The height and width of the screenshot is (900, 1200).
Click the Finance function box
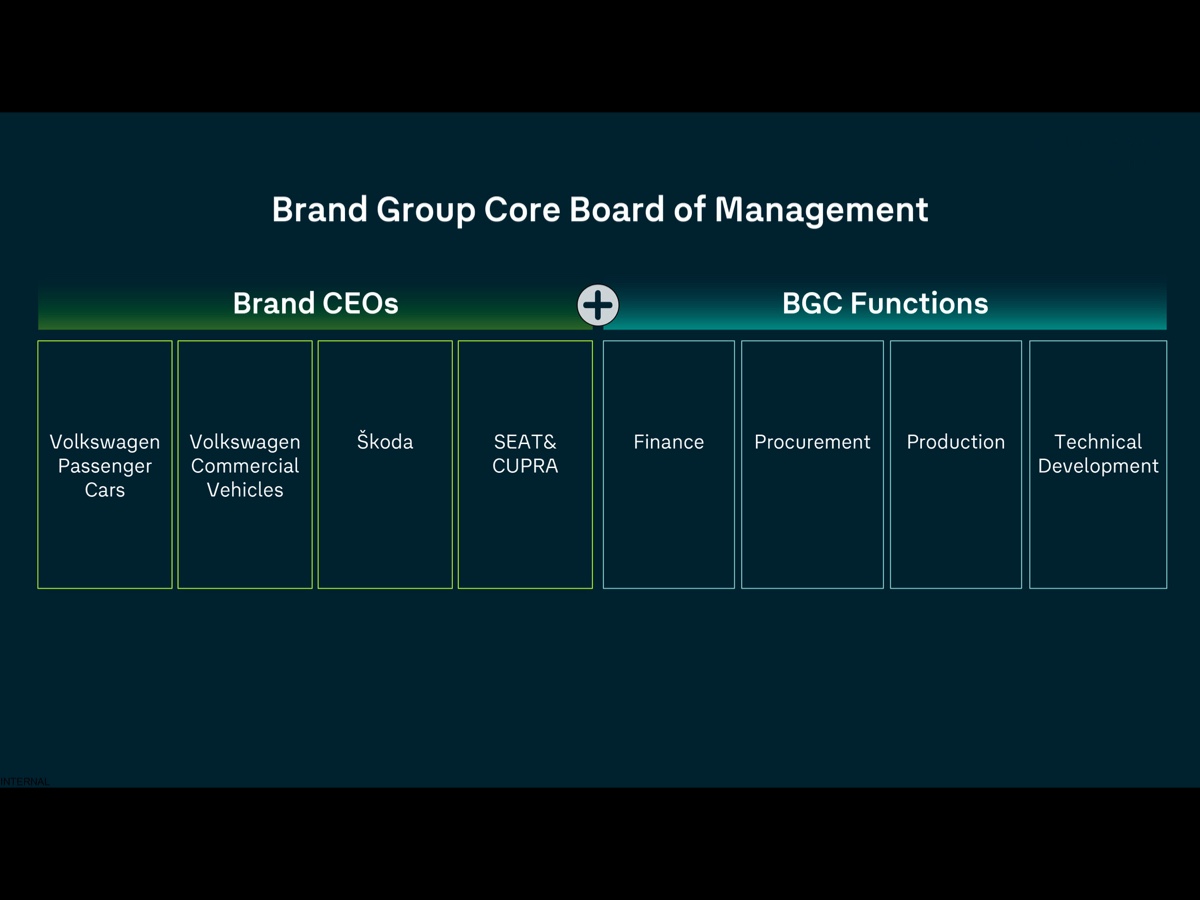[x=668, y=463]
